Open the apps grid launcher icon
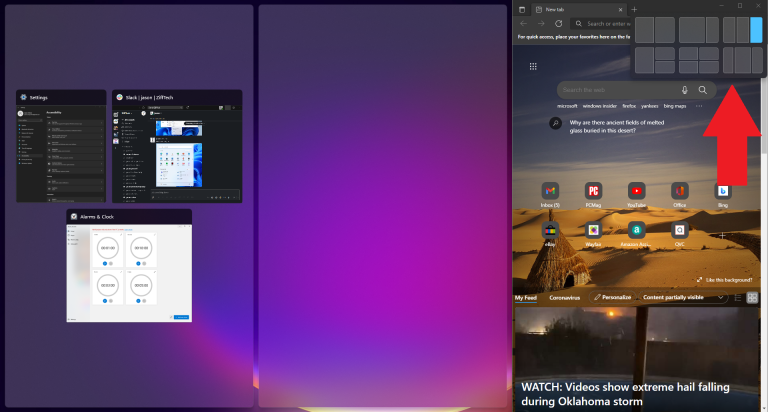The width and height of the screenshot is (768, 412). [533, 67]
